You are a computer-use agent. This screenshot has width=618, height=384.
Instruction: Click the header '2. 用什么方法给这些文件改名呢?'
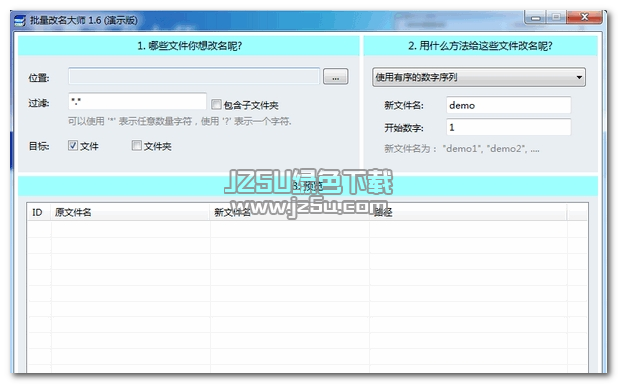pyautogui.click(x=480, y=46)
